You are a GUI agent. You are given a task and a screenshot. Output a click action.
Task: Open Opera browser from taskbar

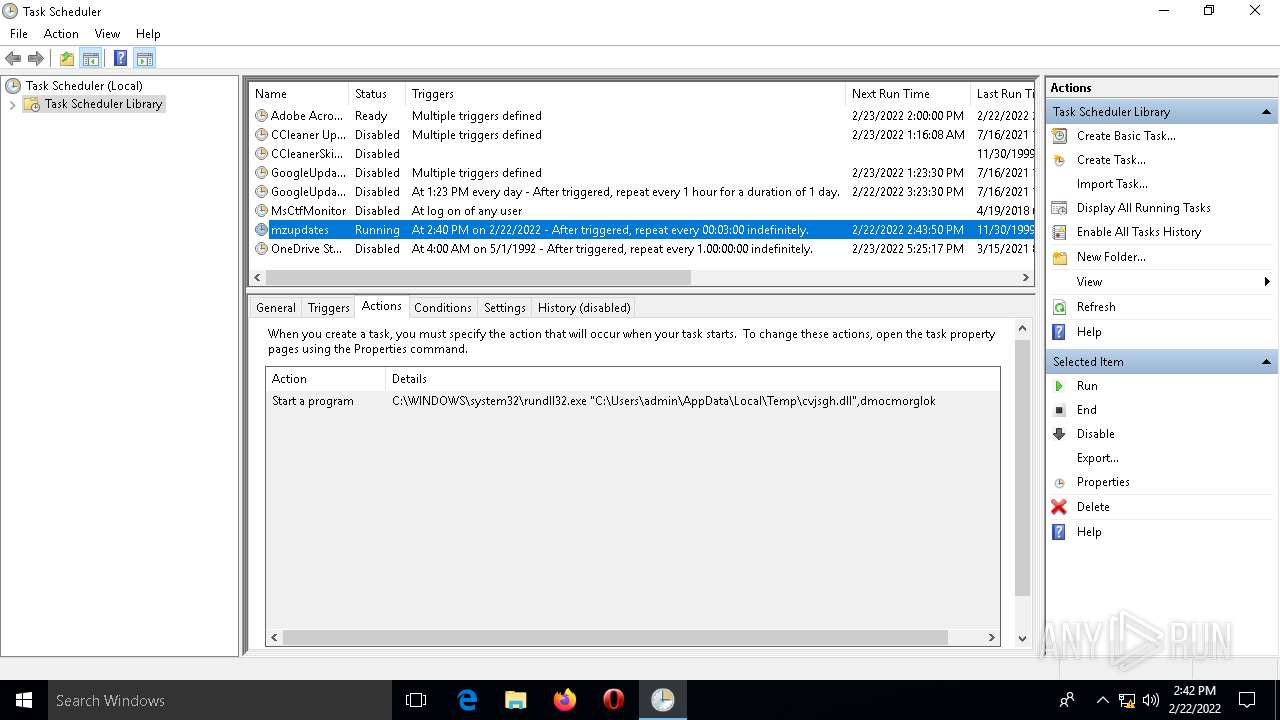614,700
